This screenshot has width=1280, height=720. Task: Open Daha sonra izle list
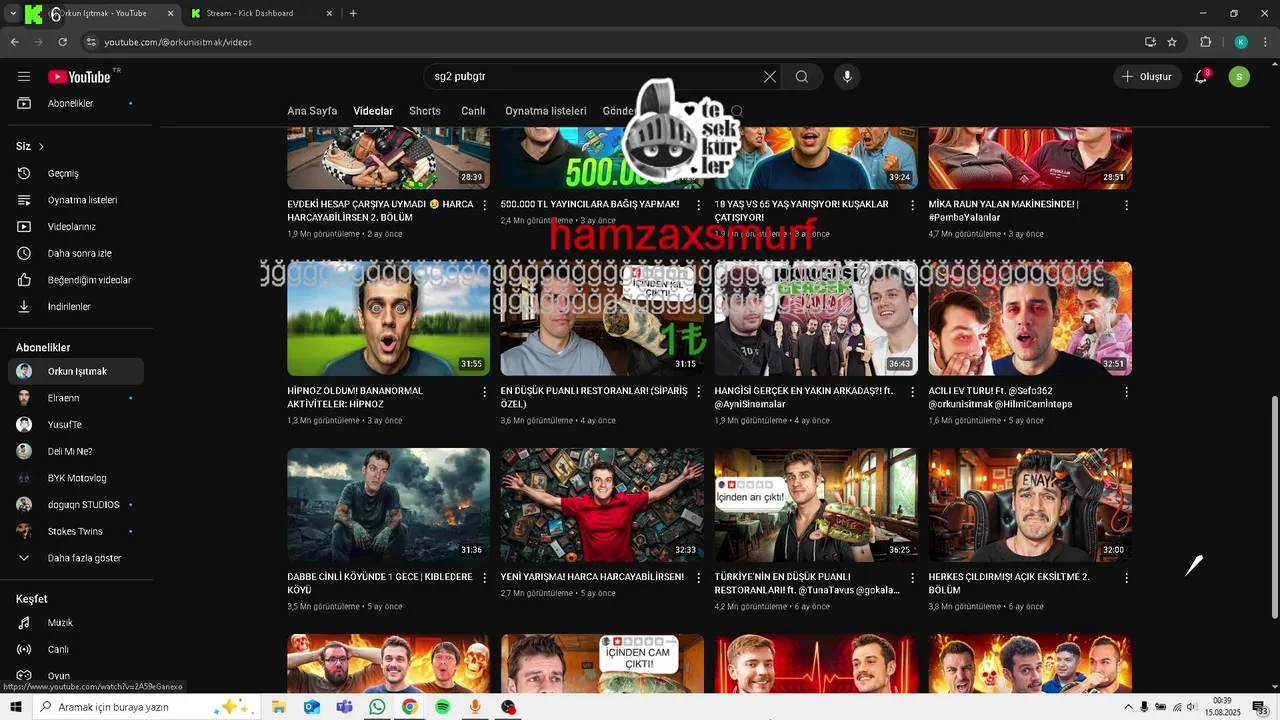coord(76,254)
